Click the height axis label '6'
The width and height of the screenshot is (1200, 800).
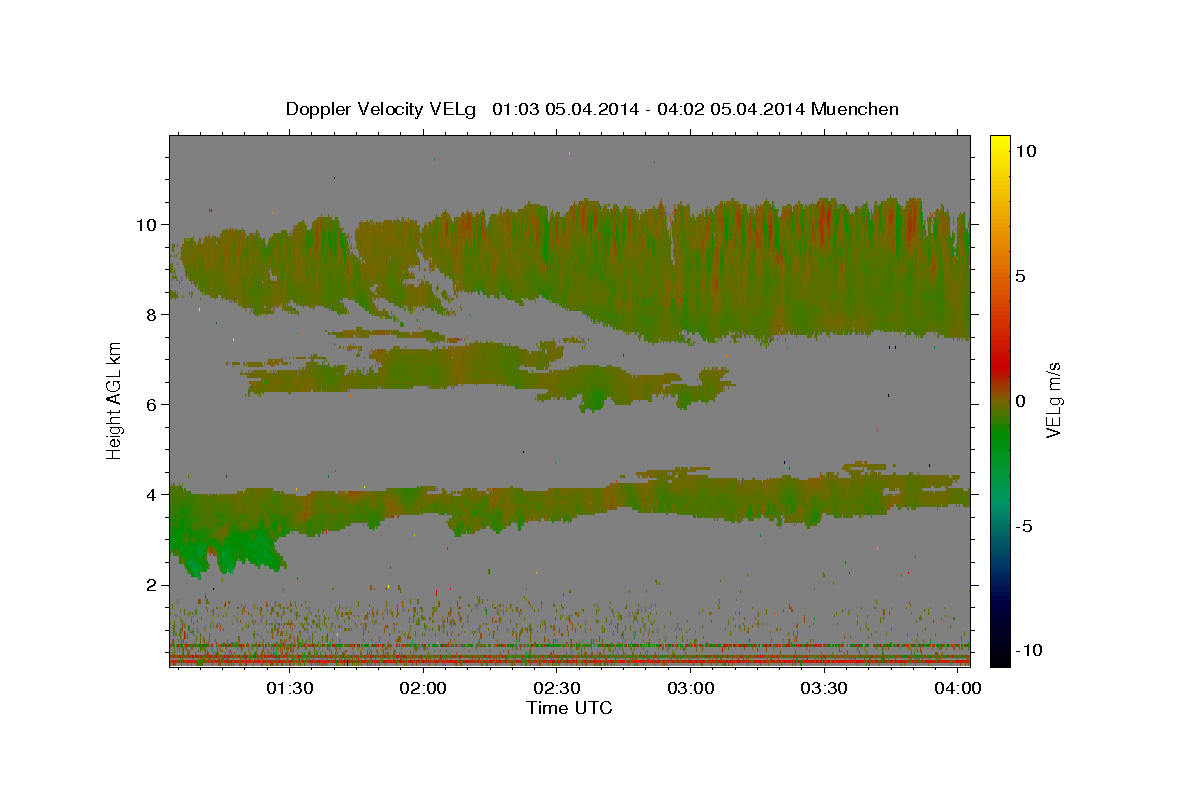click(x=151, y=405)
